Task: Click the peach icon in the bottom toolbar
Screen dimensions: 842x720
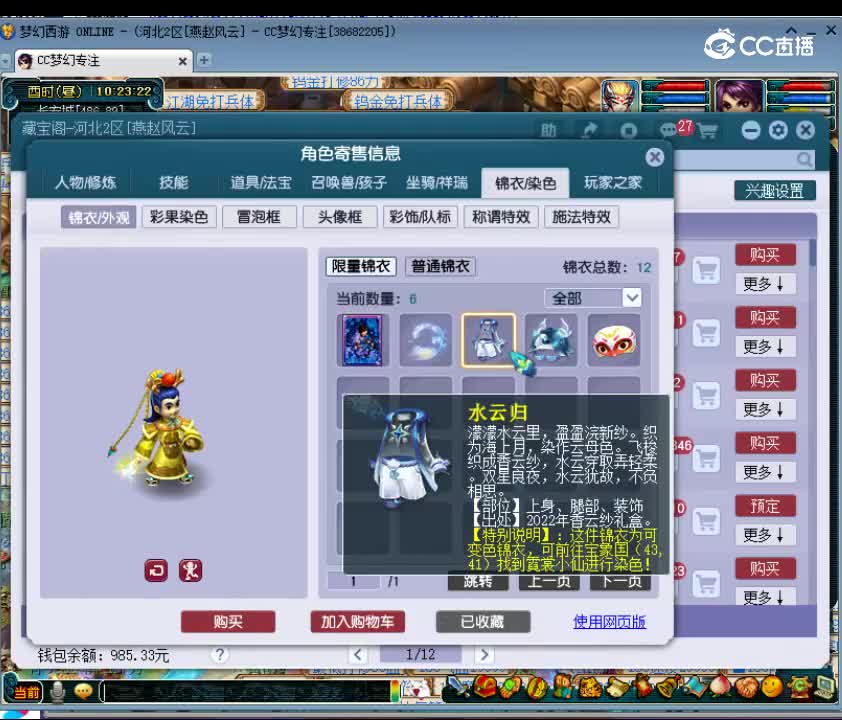Action: (x=722, y=686)
